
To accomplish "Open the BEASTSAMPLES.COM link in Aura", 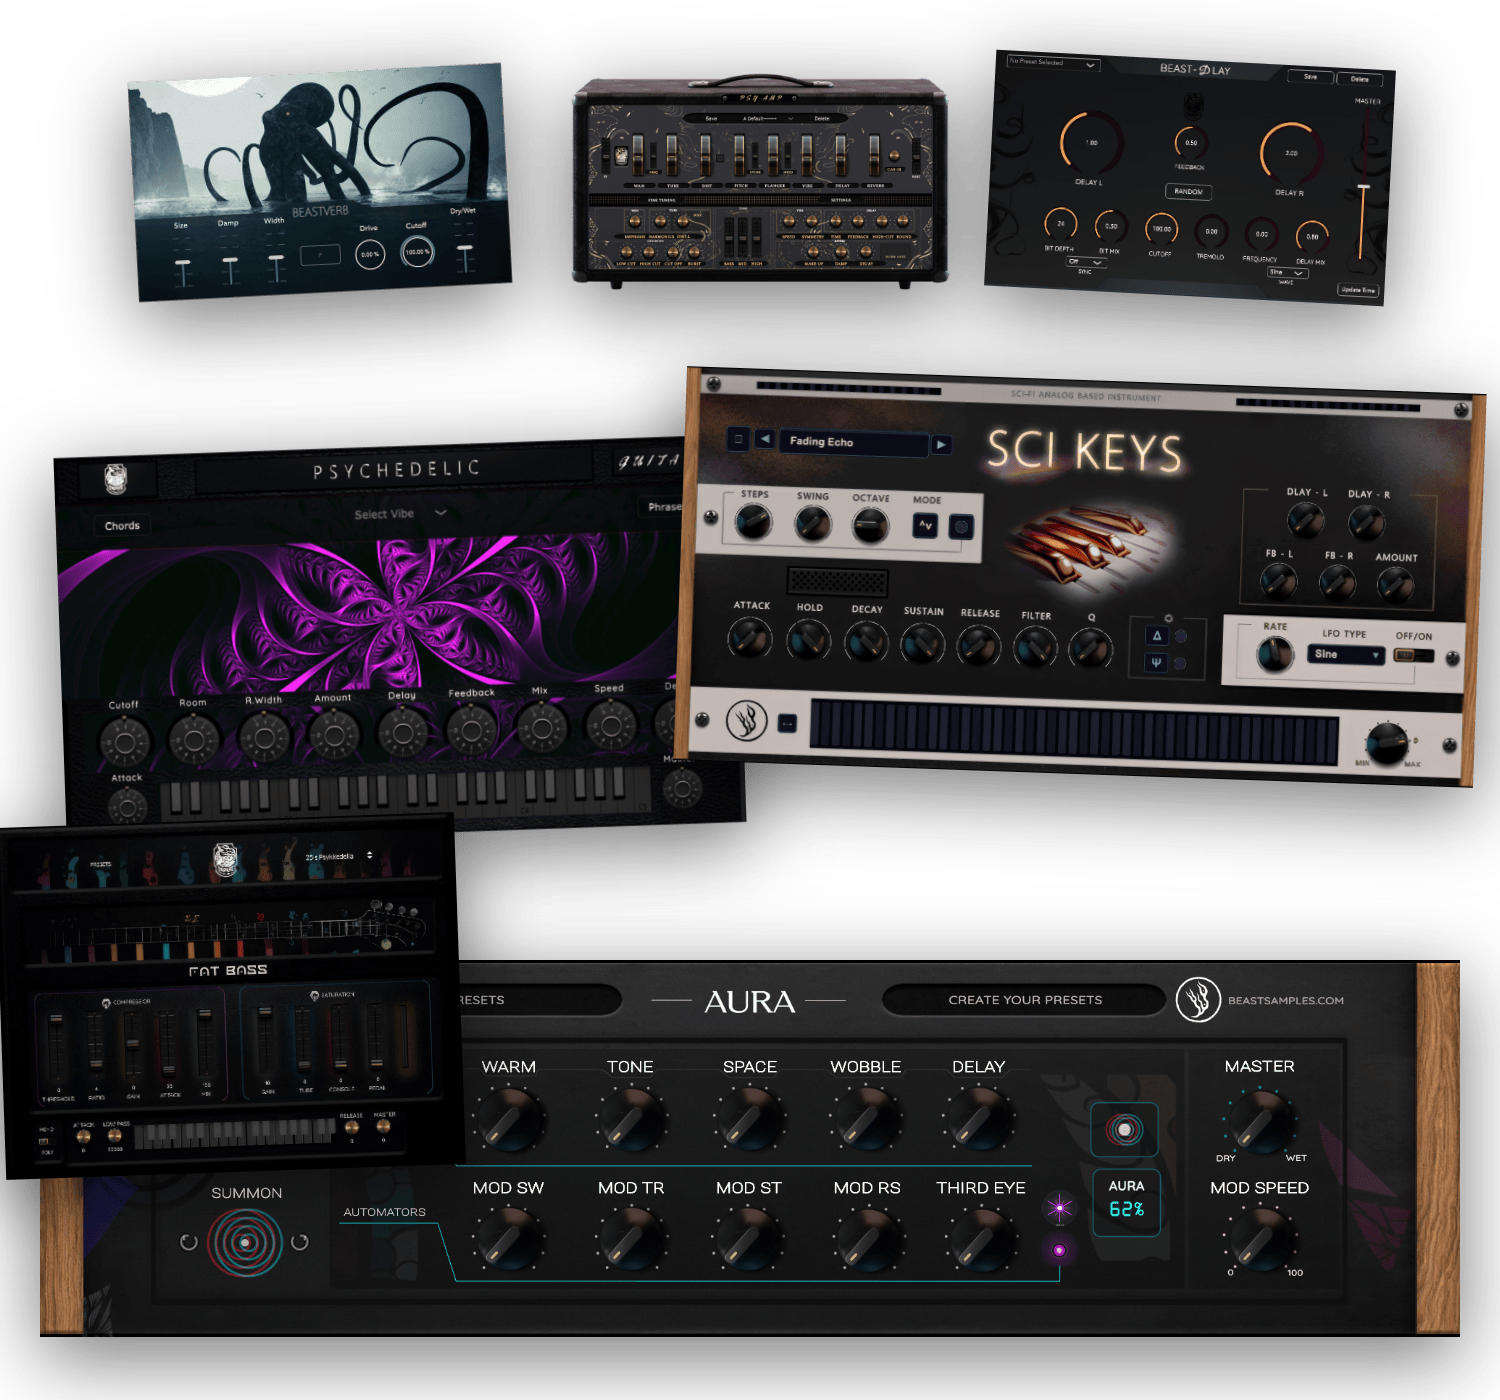I will (x=1285, y=1000).
